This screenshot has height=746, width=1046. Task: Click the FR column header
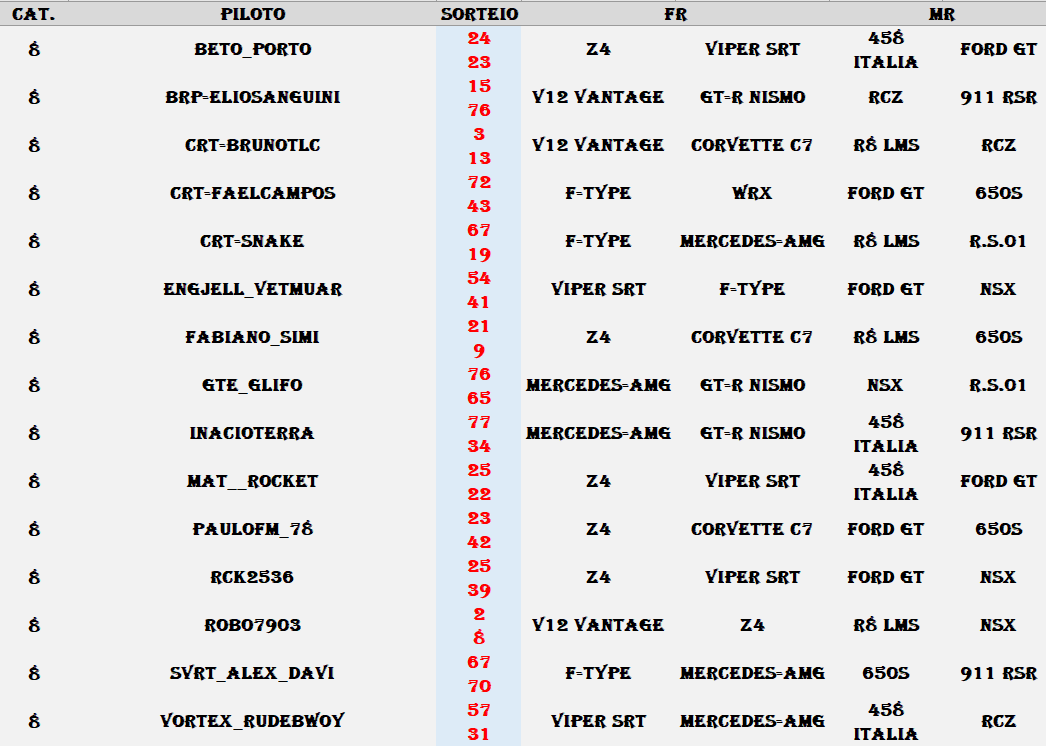pos(675,14)
